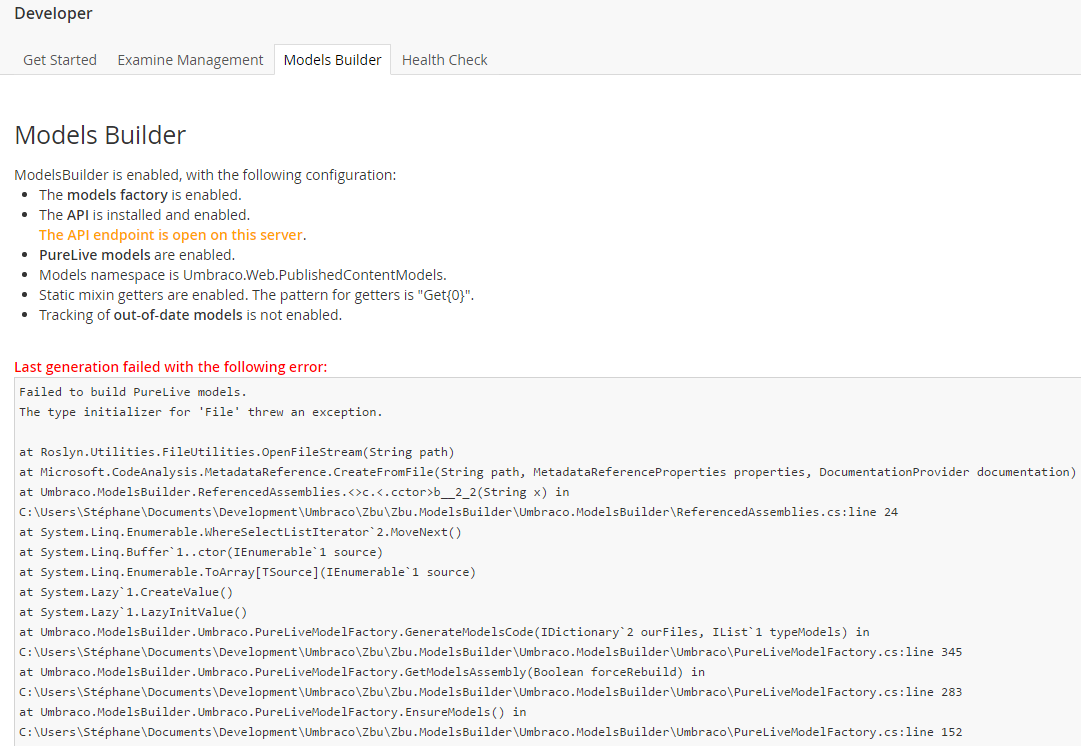Click Lazy CreateValue stack line
The height and width of the screenshot is (746, 1081).
[126, 592]
